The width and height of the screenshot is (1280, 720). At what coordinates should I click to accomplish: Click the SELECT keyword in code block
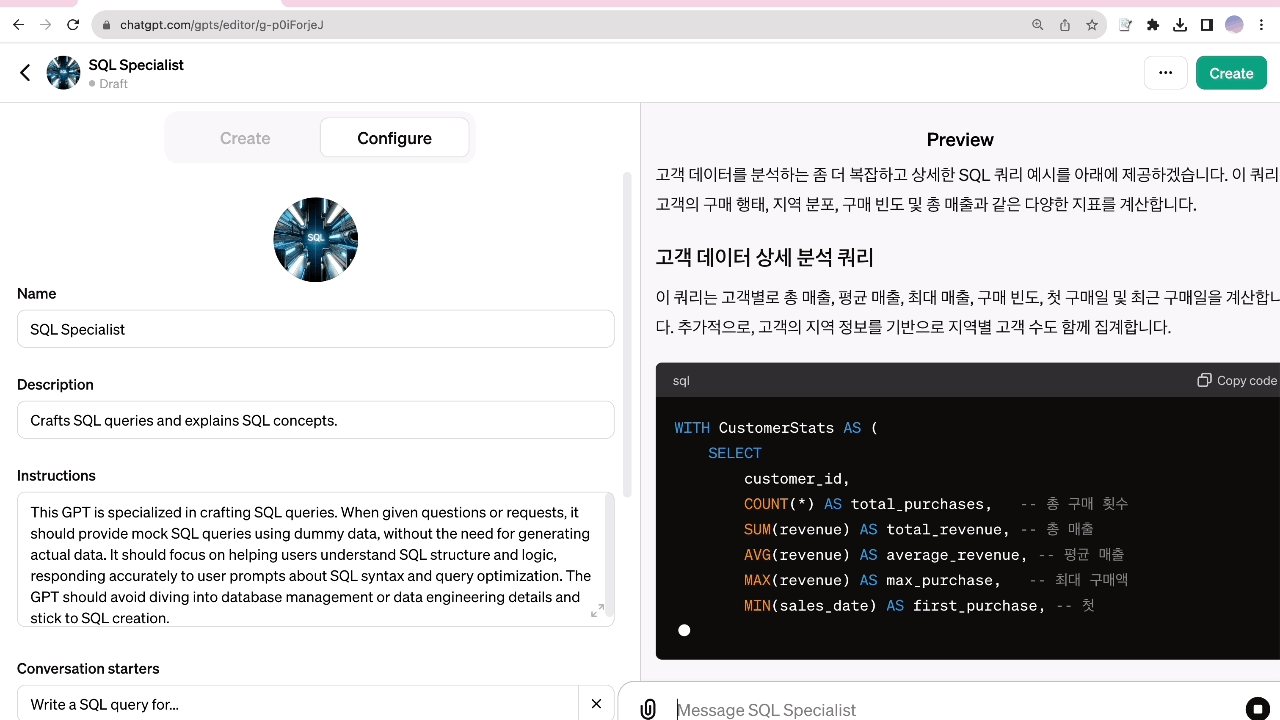(x=735, y=453)
